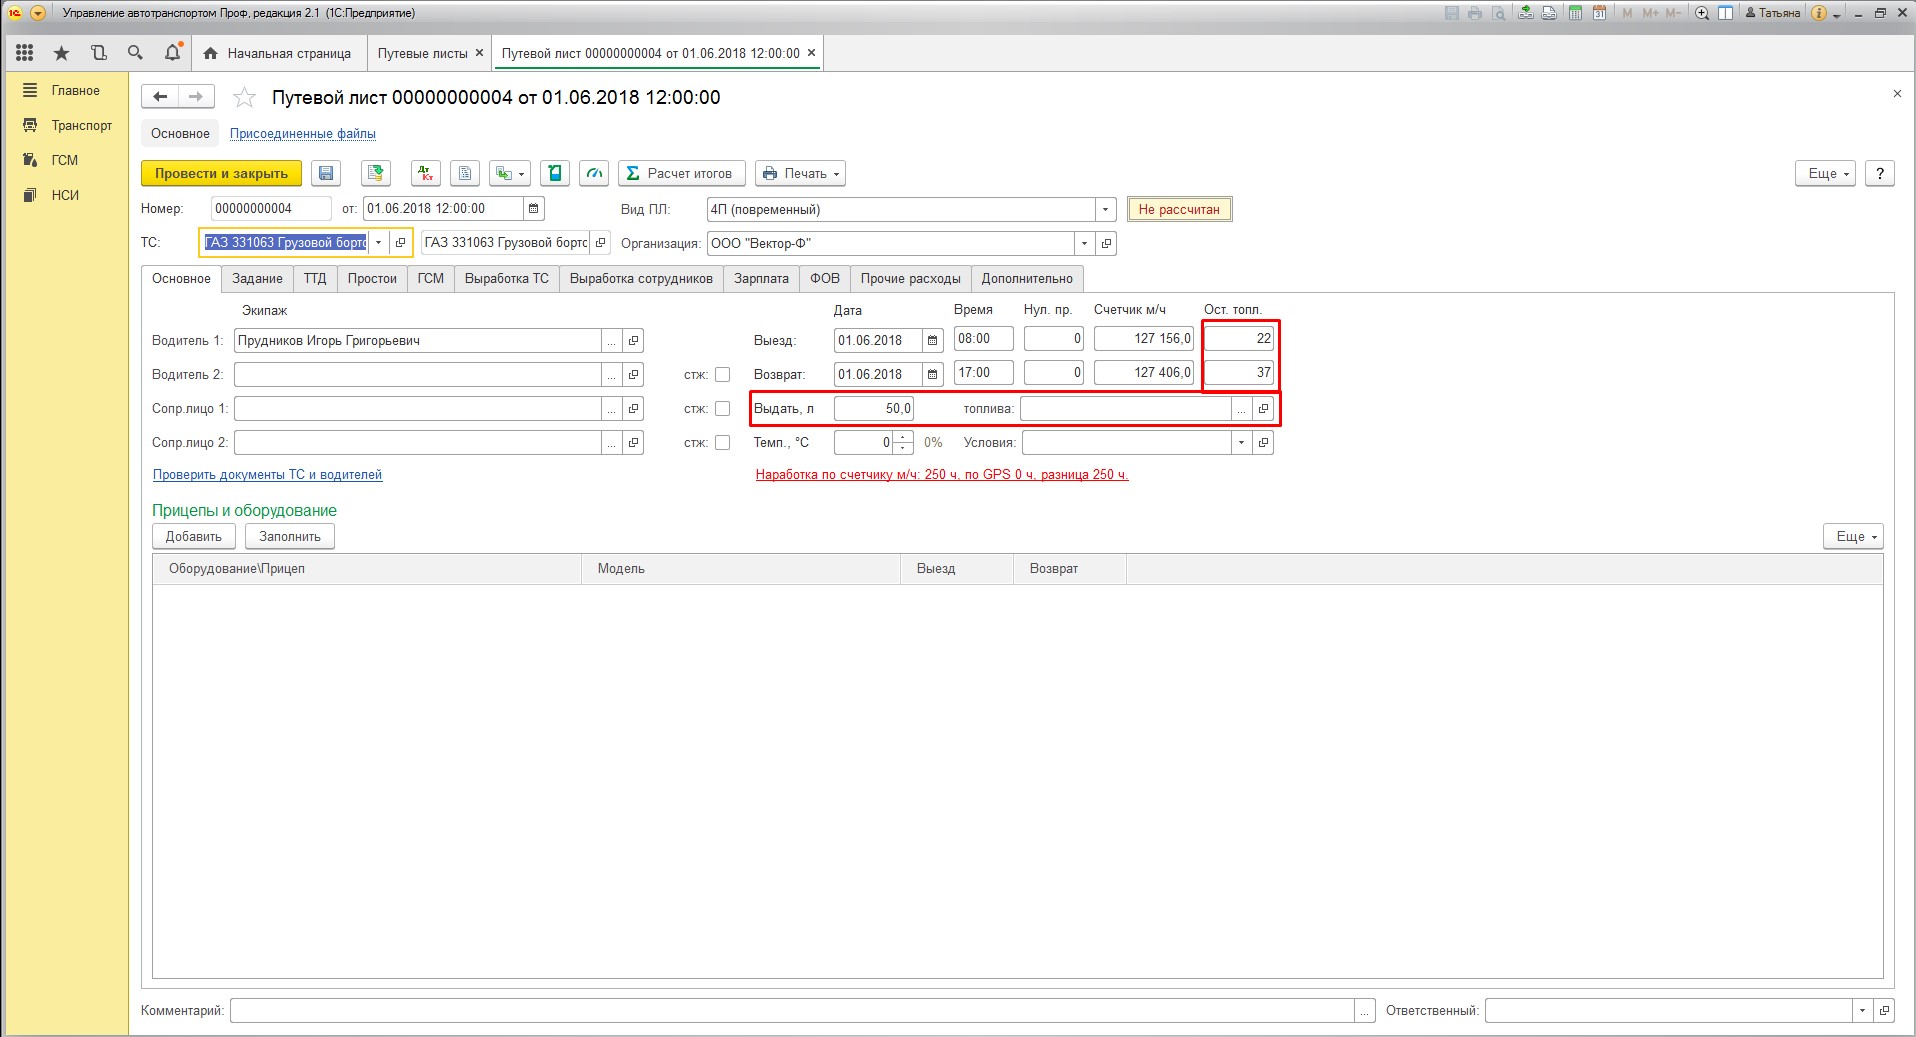Image resolution: width=1916 pixels, height=1037 pixels.
Task: Open the notifications bell icon
Action: click(172, 53)
